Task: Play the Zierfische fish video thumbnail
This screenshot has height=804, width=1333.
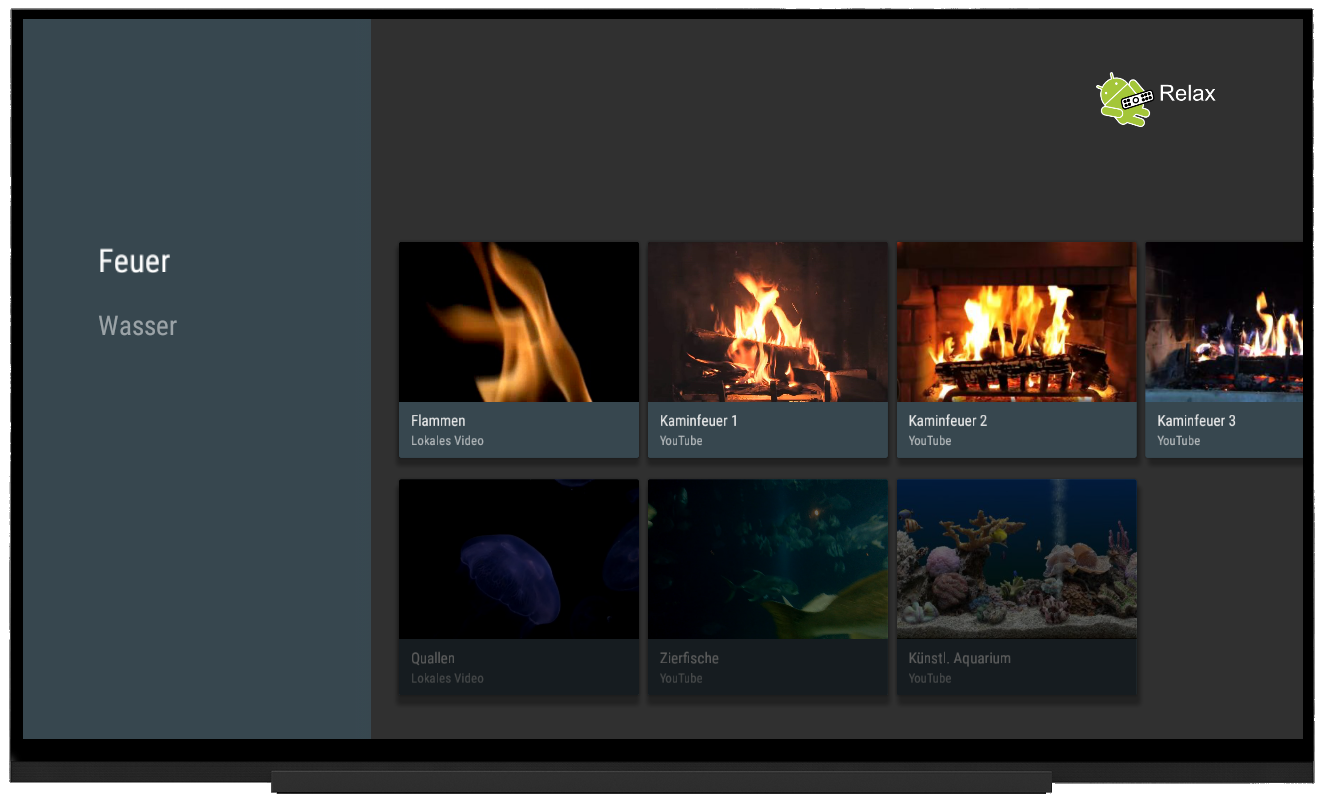Action: [x=767, y=559]
